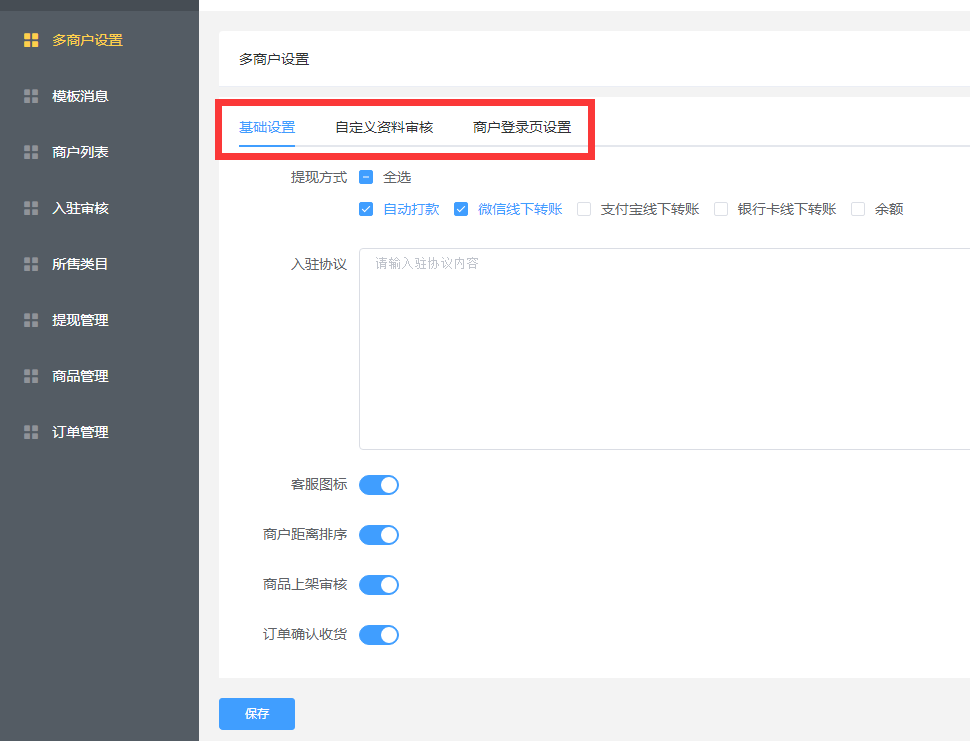The height and width of the screenshot is (741, 970).
Task: Select 所售类目 in the sidebar
Action: click(80, 264)
